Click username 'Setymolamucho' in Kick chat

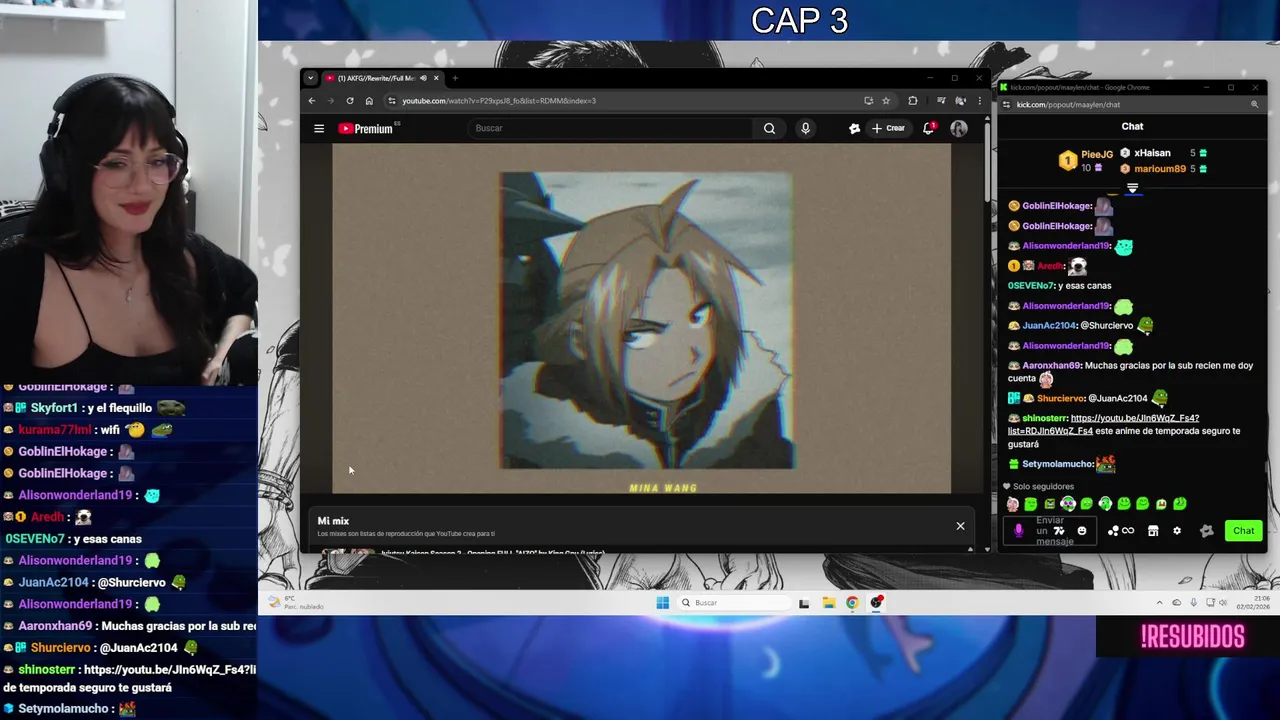click(1057, 464)
